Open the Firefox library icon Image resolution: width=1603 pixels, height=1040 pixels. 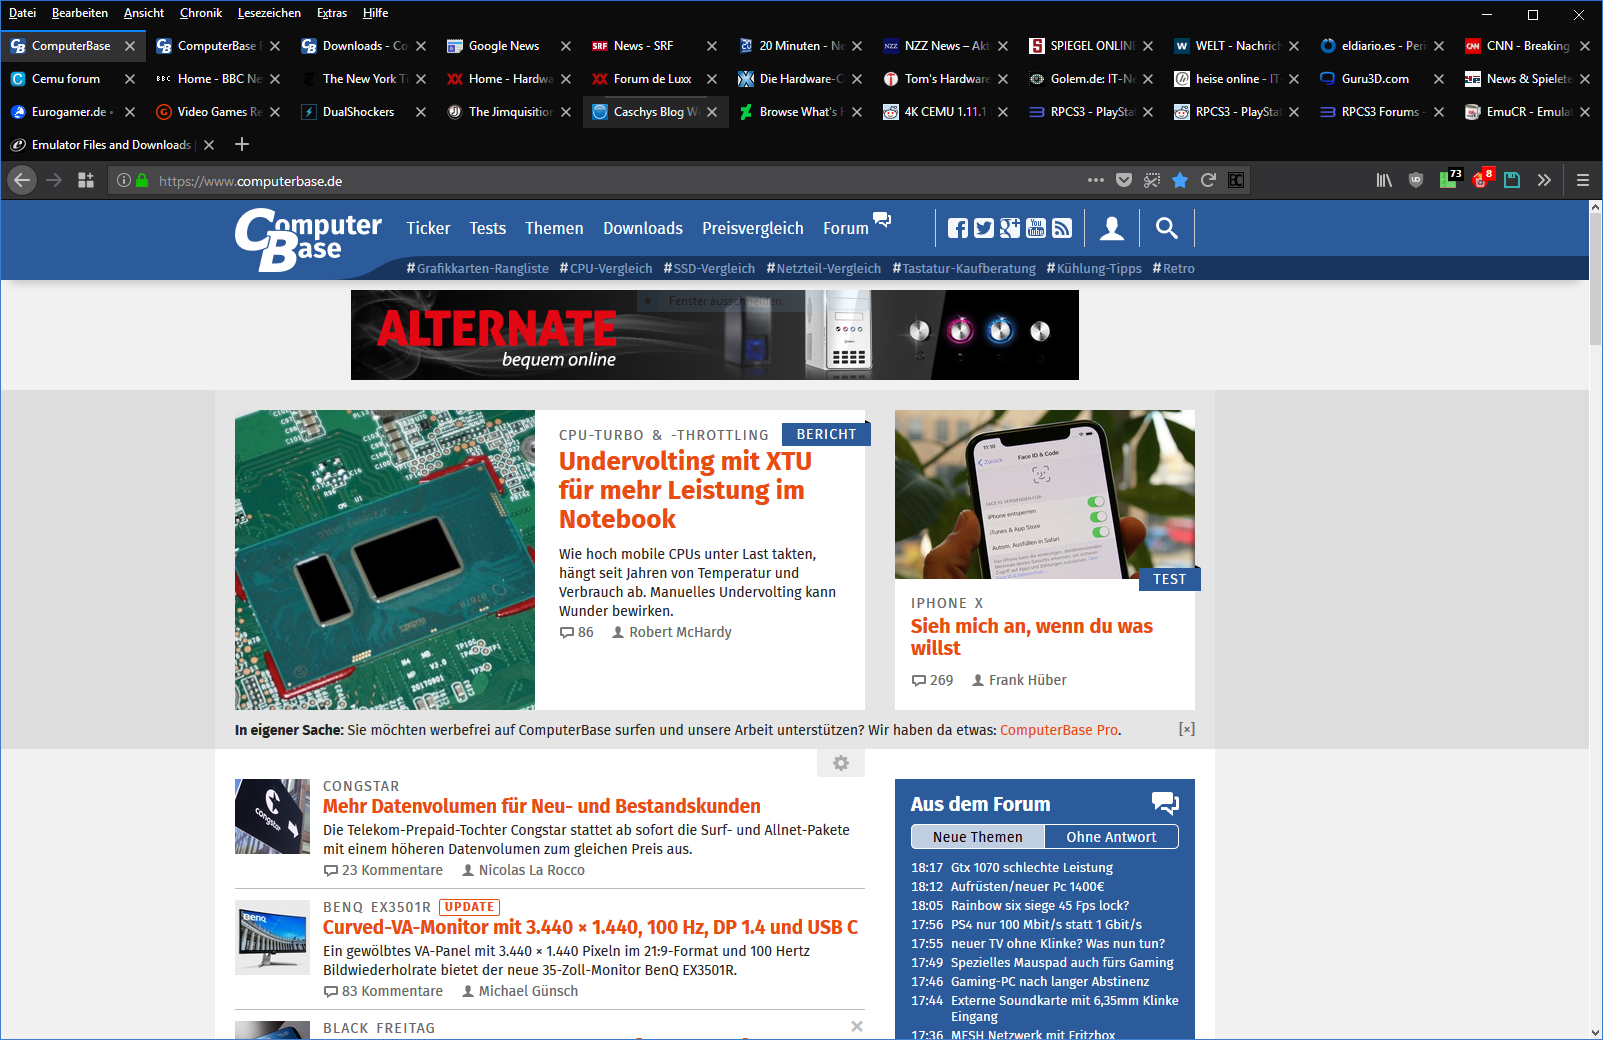1384,180
